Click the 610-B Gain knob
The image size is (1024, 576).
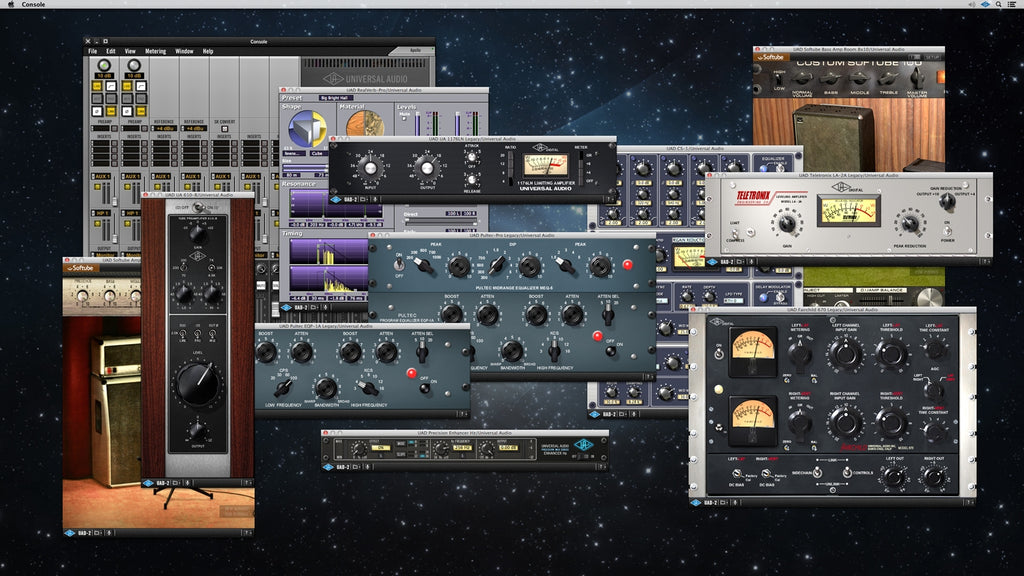click(x=198, y=235)
